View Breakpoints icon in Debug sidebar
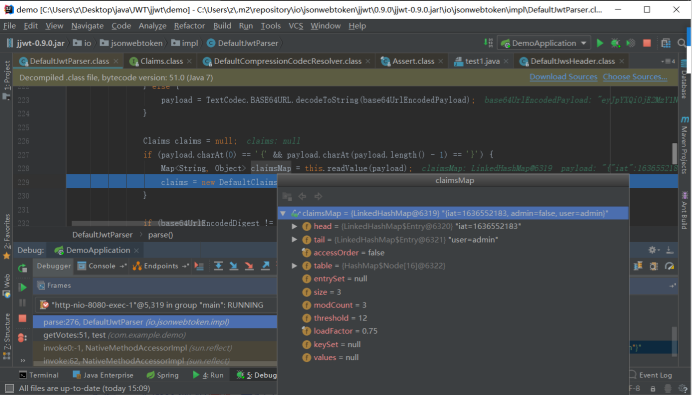 pyautogui.click(x=22, y=338)
